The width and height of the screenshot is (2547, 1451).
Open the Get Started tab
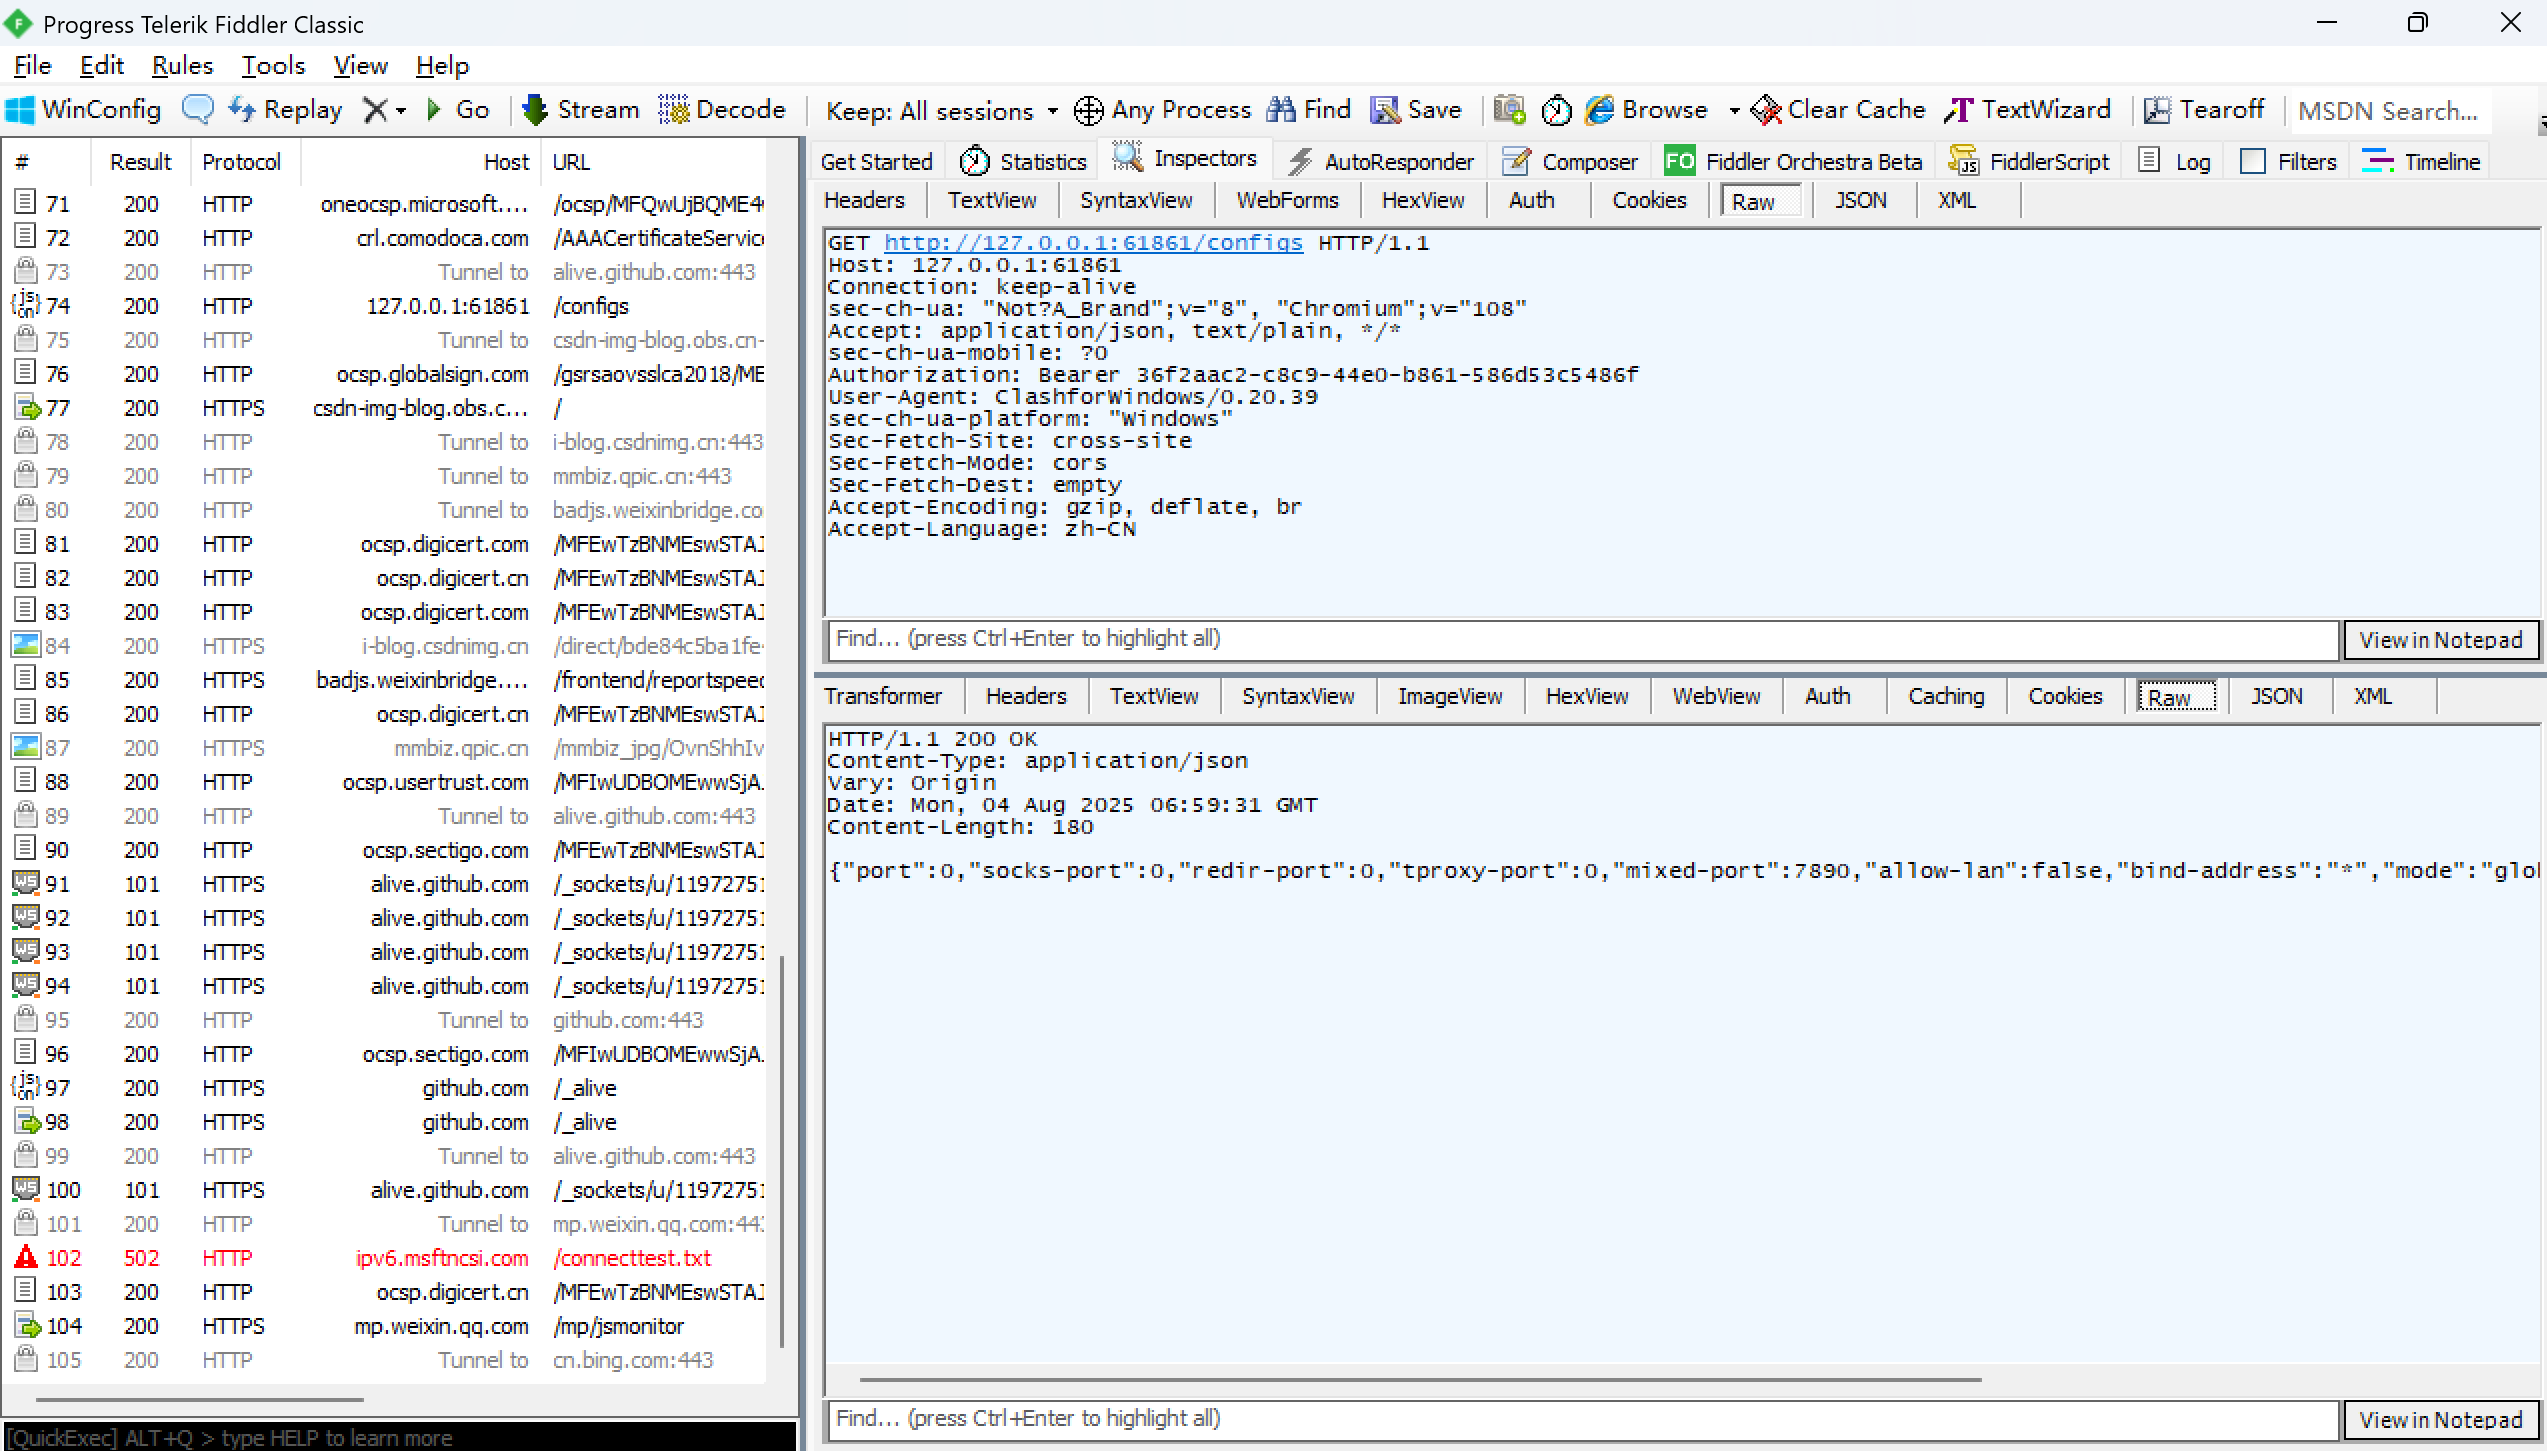(x=876, y=162)
